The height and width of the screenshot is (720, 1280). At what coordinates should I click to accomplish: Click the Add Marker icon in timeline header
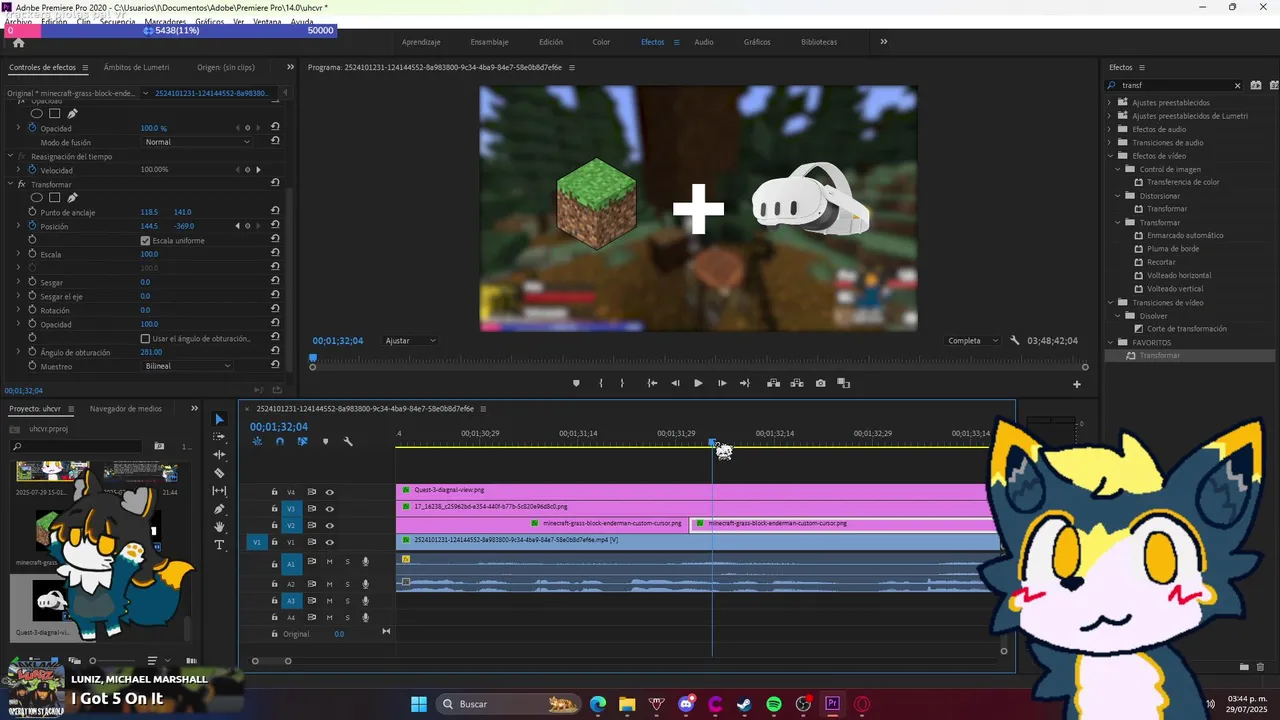pos(325,441)
